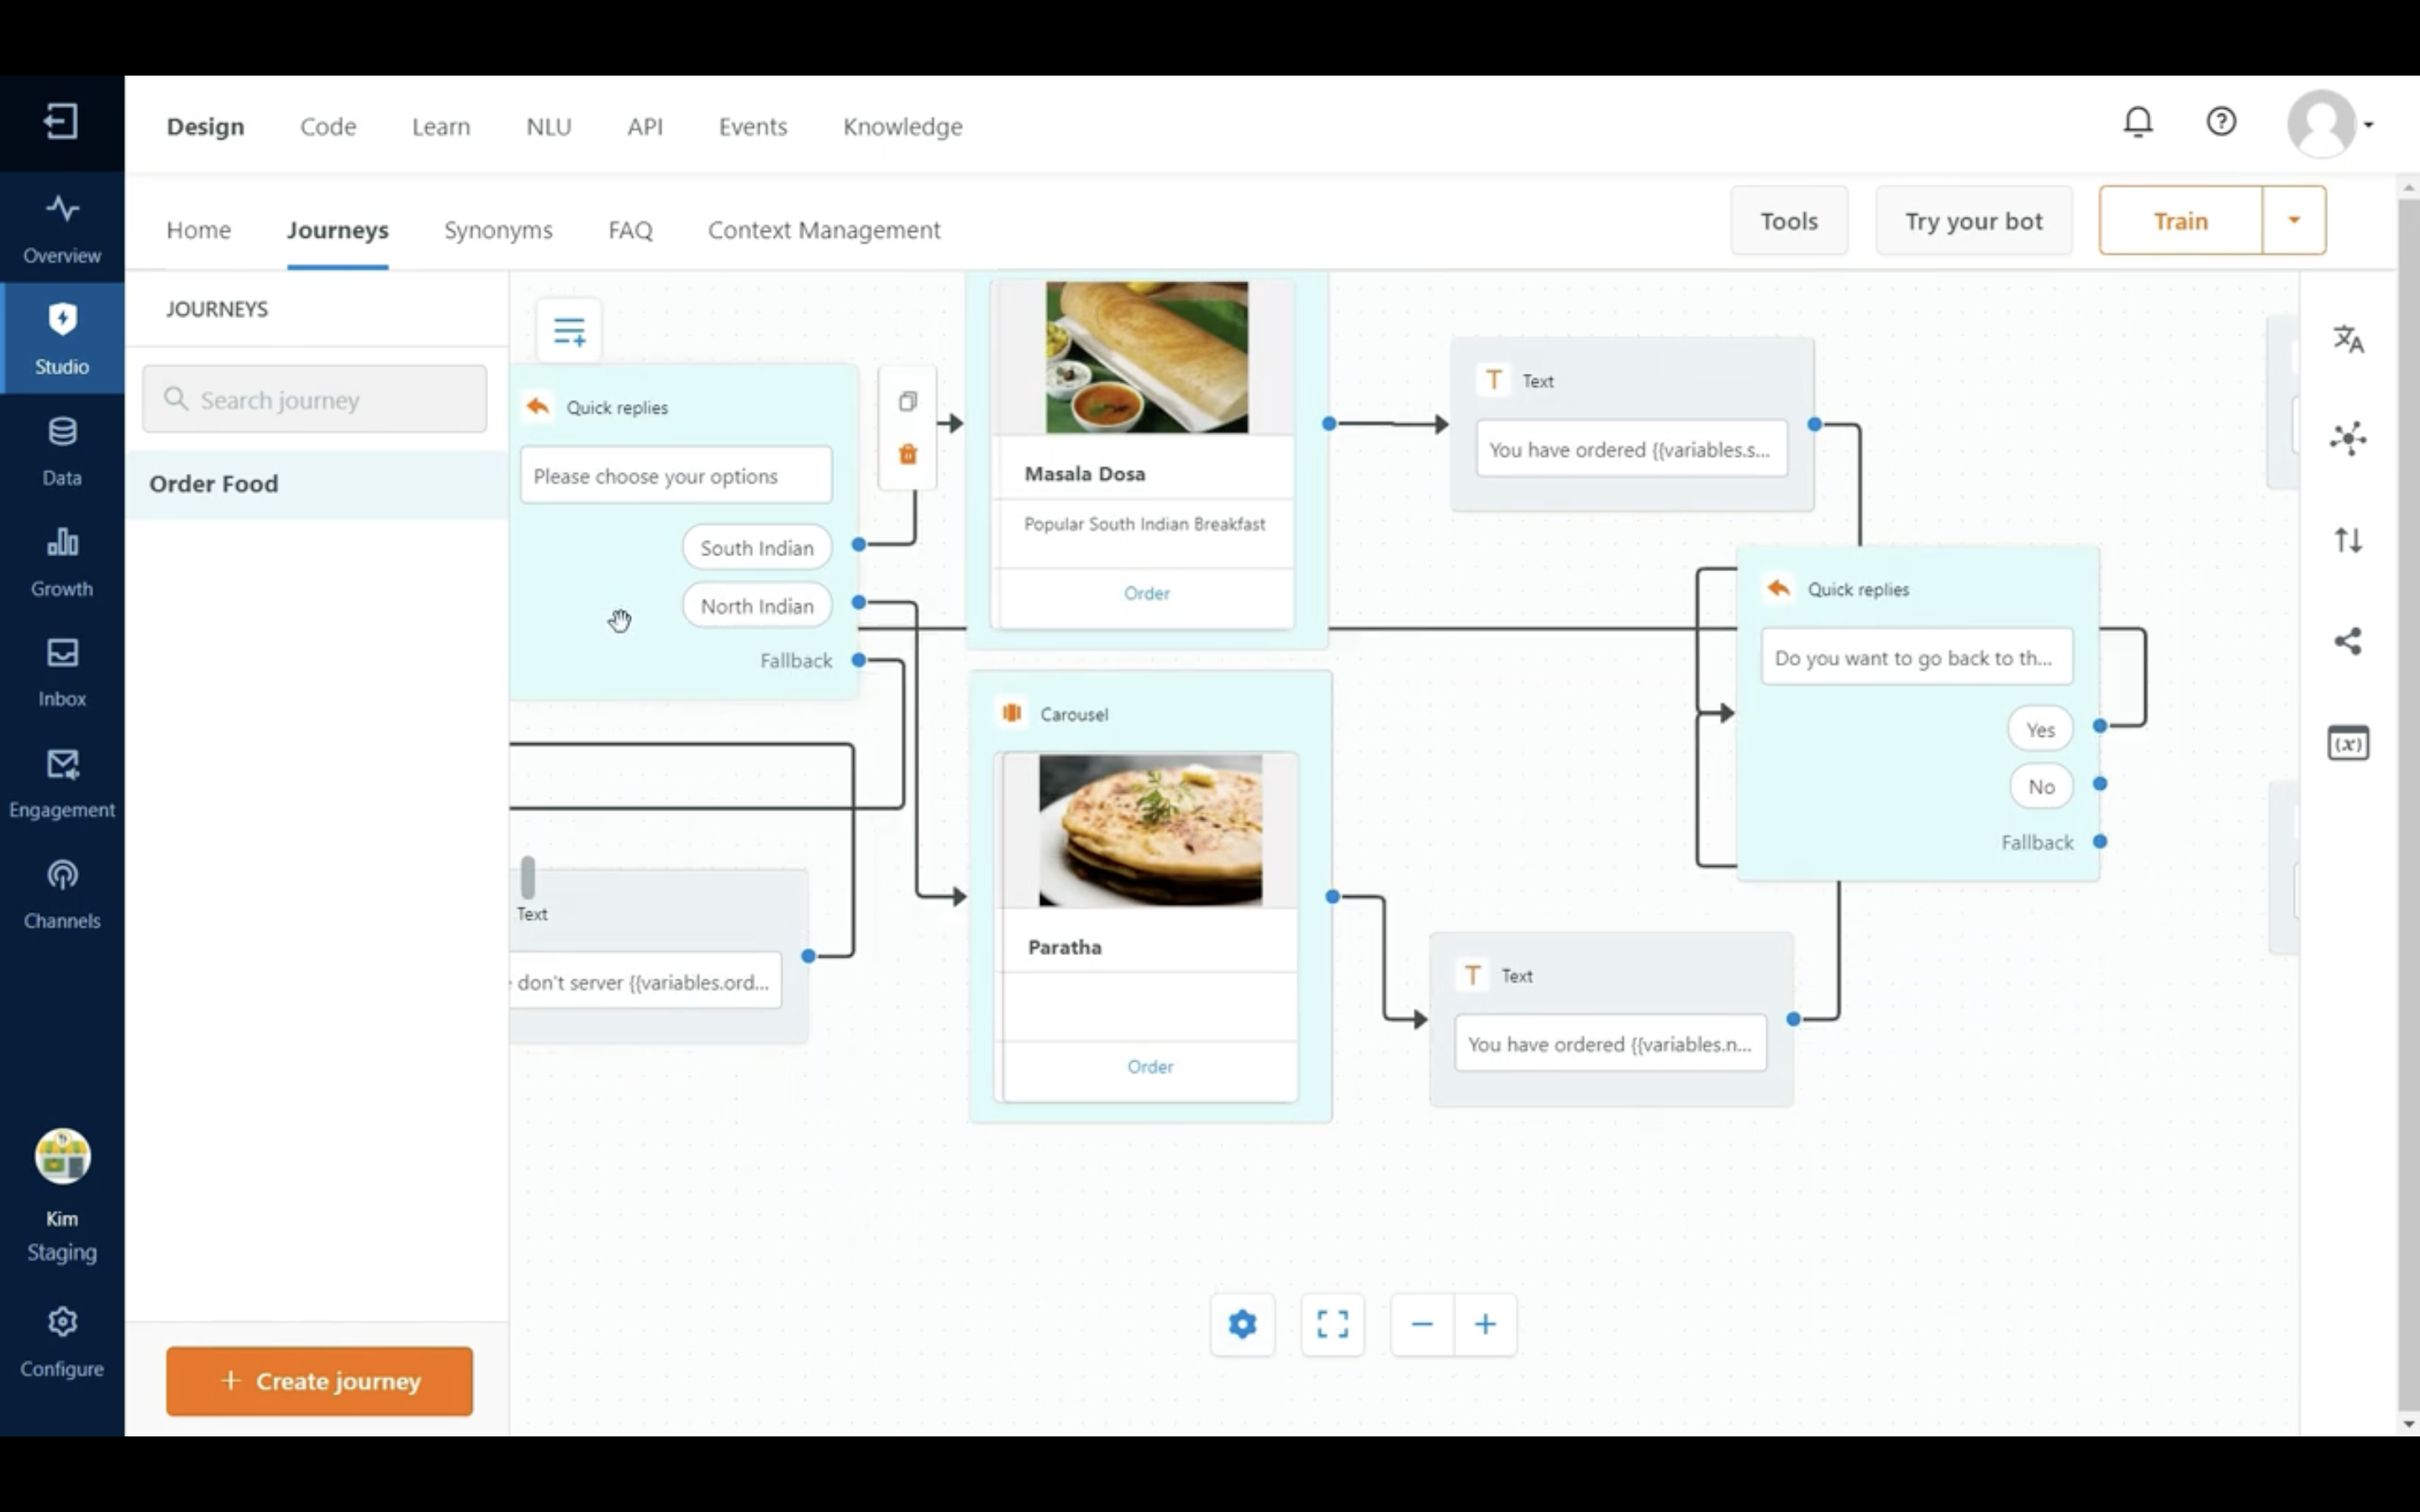Click the Order button under Masala Dosa
Screen dimensions: 2420x1512
1146,593
